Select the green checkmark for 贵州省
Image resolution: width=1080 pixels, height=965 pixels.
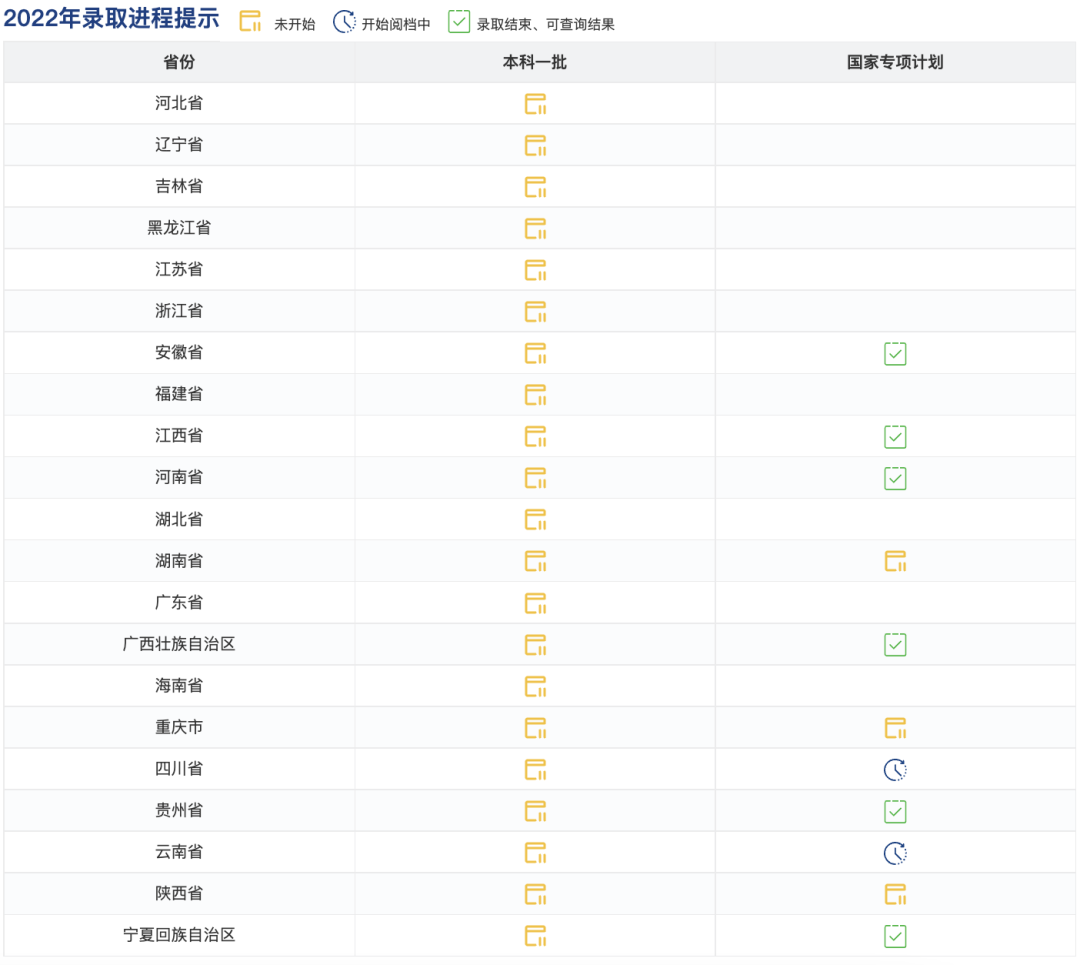(895, 811)
